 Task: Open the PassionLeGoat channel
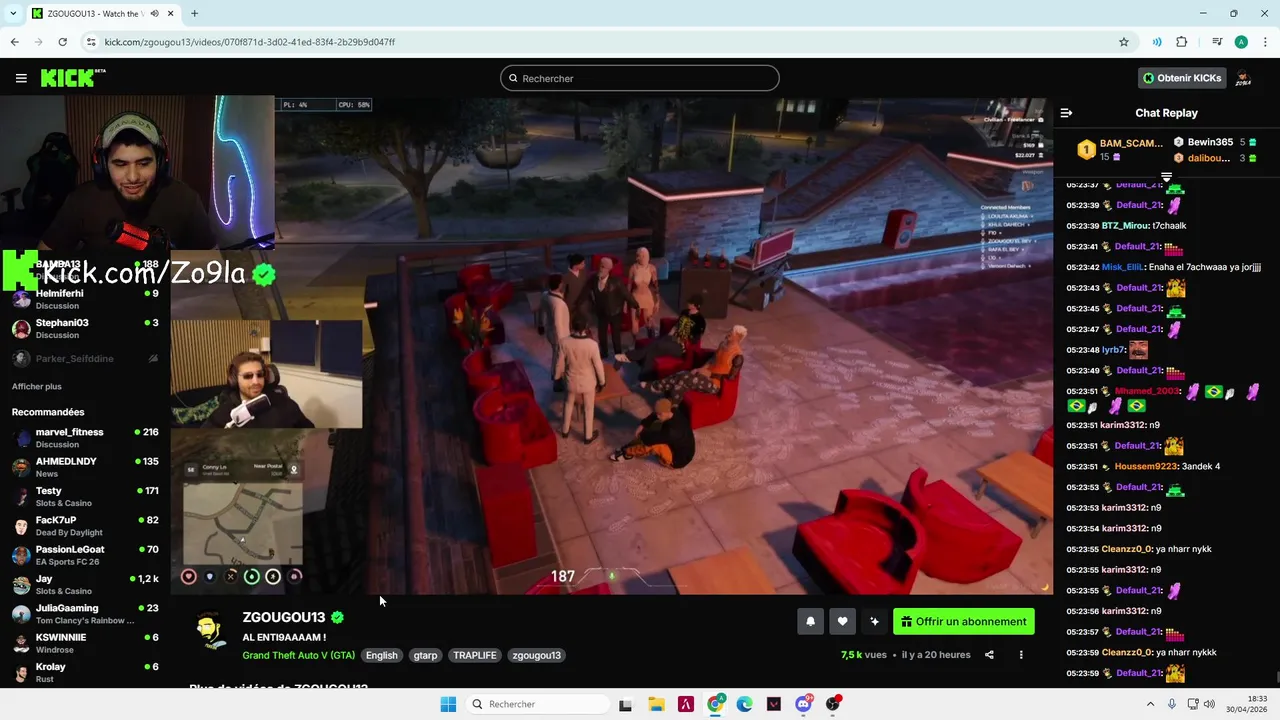click(x=85, y=555)
